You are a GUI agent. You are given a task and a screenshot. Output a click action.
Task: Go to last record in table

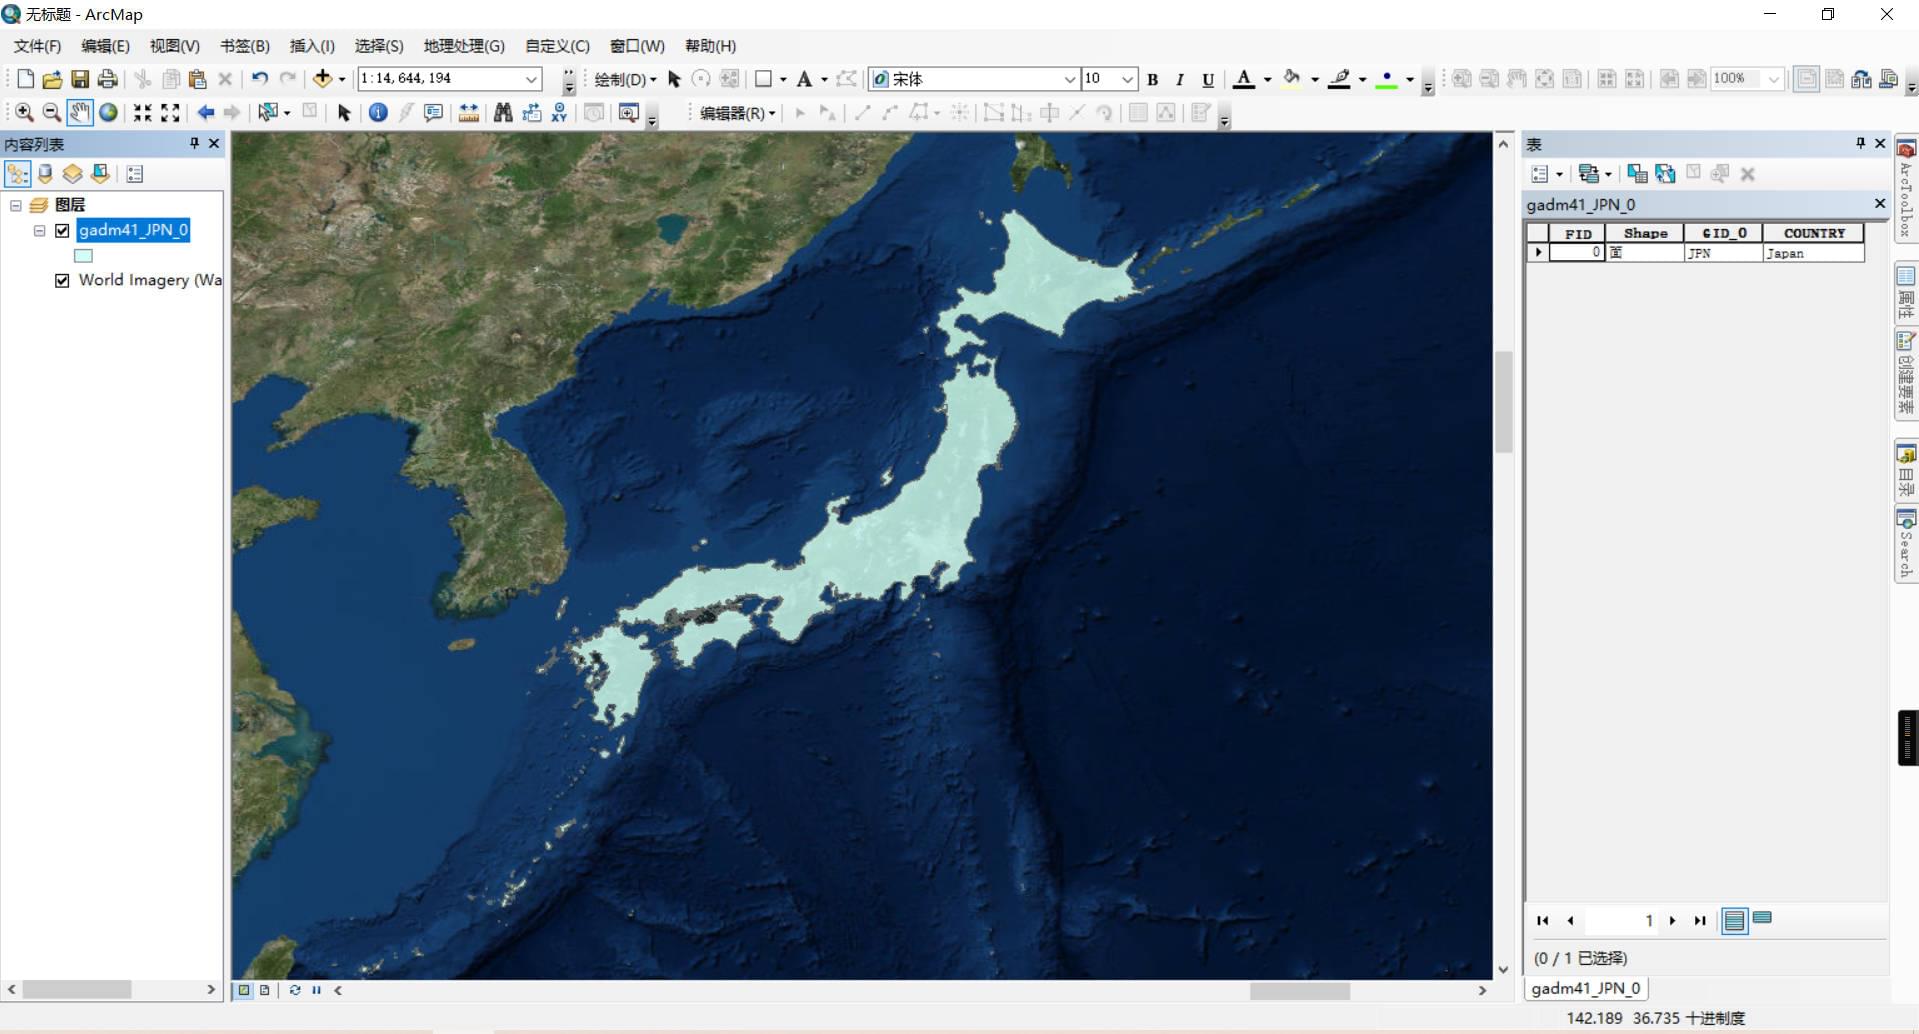coord(1700,921)
